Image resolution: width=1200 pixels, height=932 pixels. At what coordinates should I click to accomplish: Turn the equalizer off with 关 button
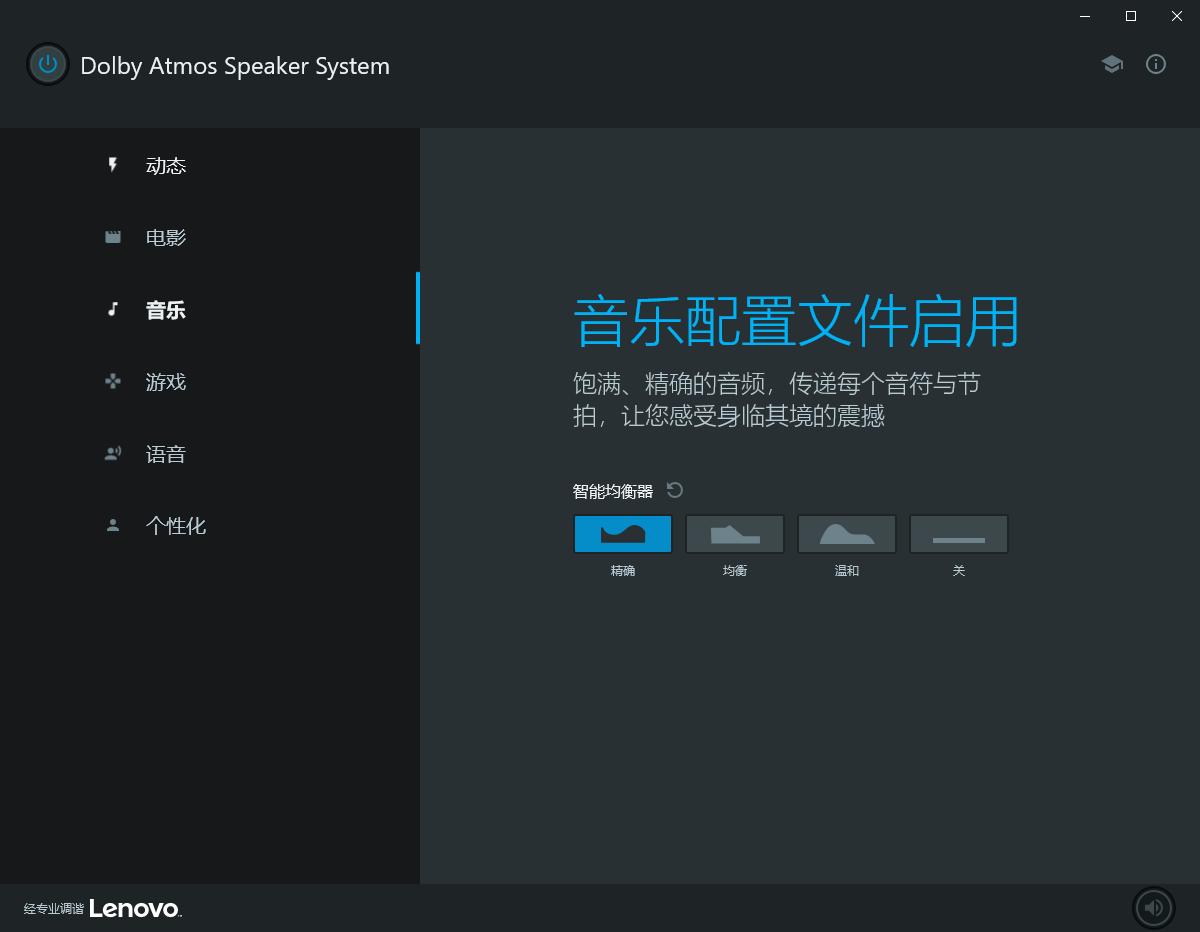click(959, 534)
